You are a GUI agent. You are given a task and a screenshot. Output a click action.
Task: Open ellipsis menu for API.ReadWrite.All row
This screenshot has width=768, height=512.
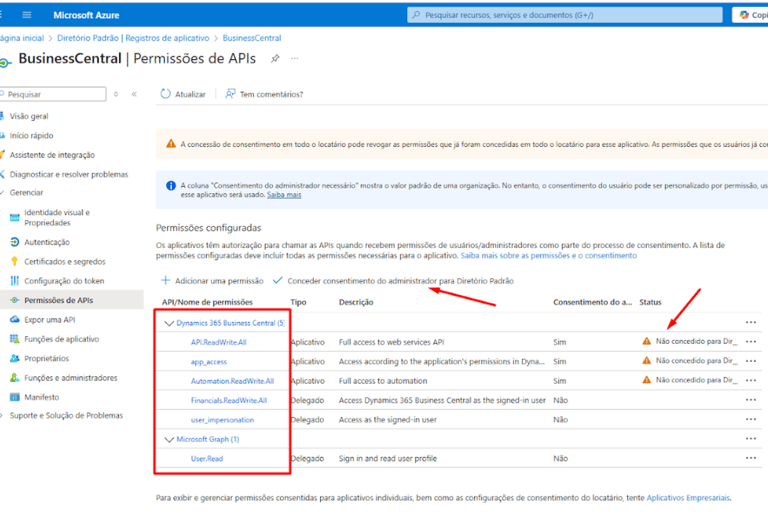(751, 341)
